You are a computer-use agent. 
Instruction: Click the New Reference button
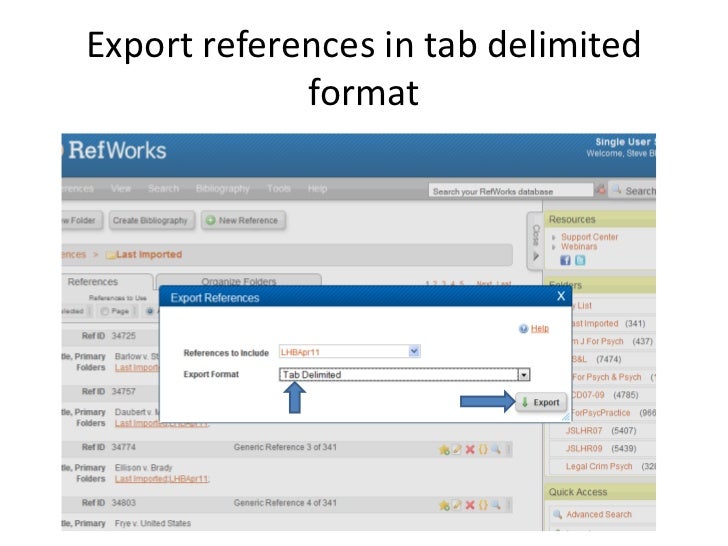tap(243, 221)
